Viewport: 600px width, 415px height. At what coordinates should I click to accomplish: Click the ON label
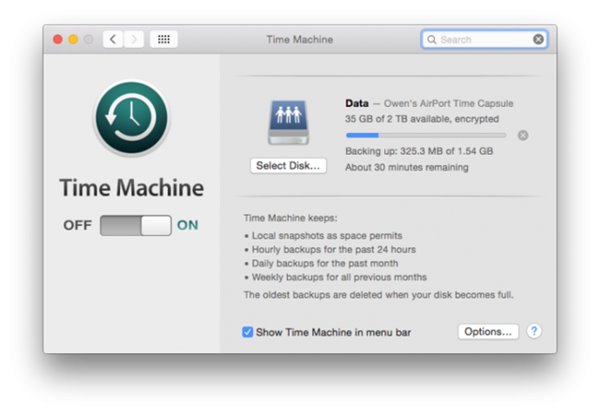click(x=188, y=225)
